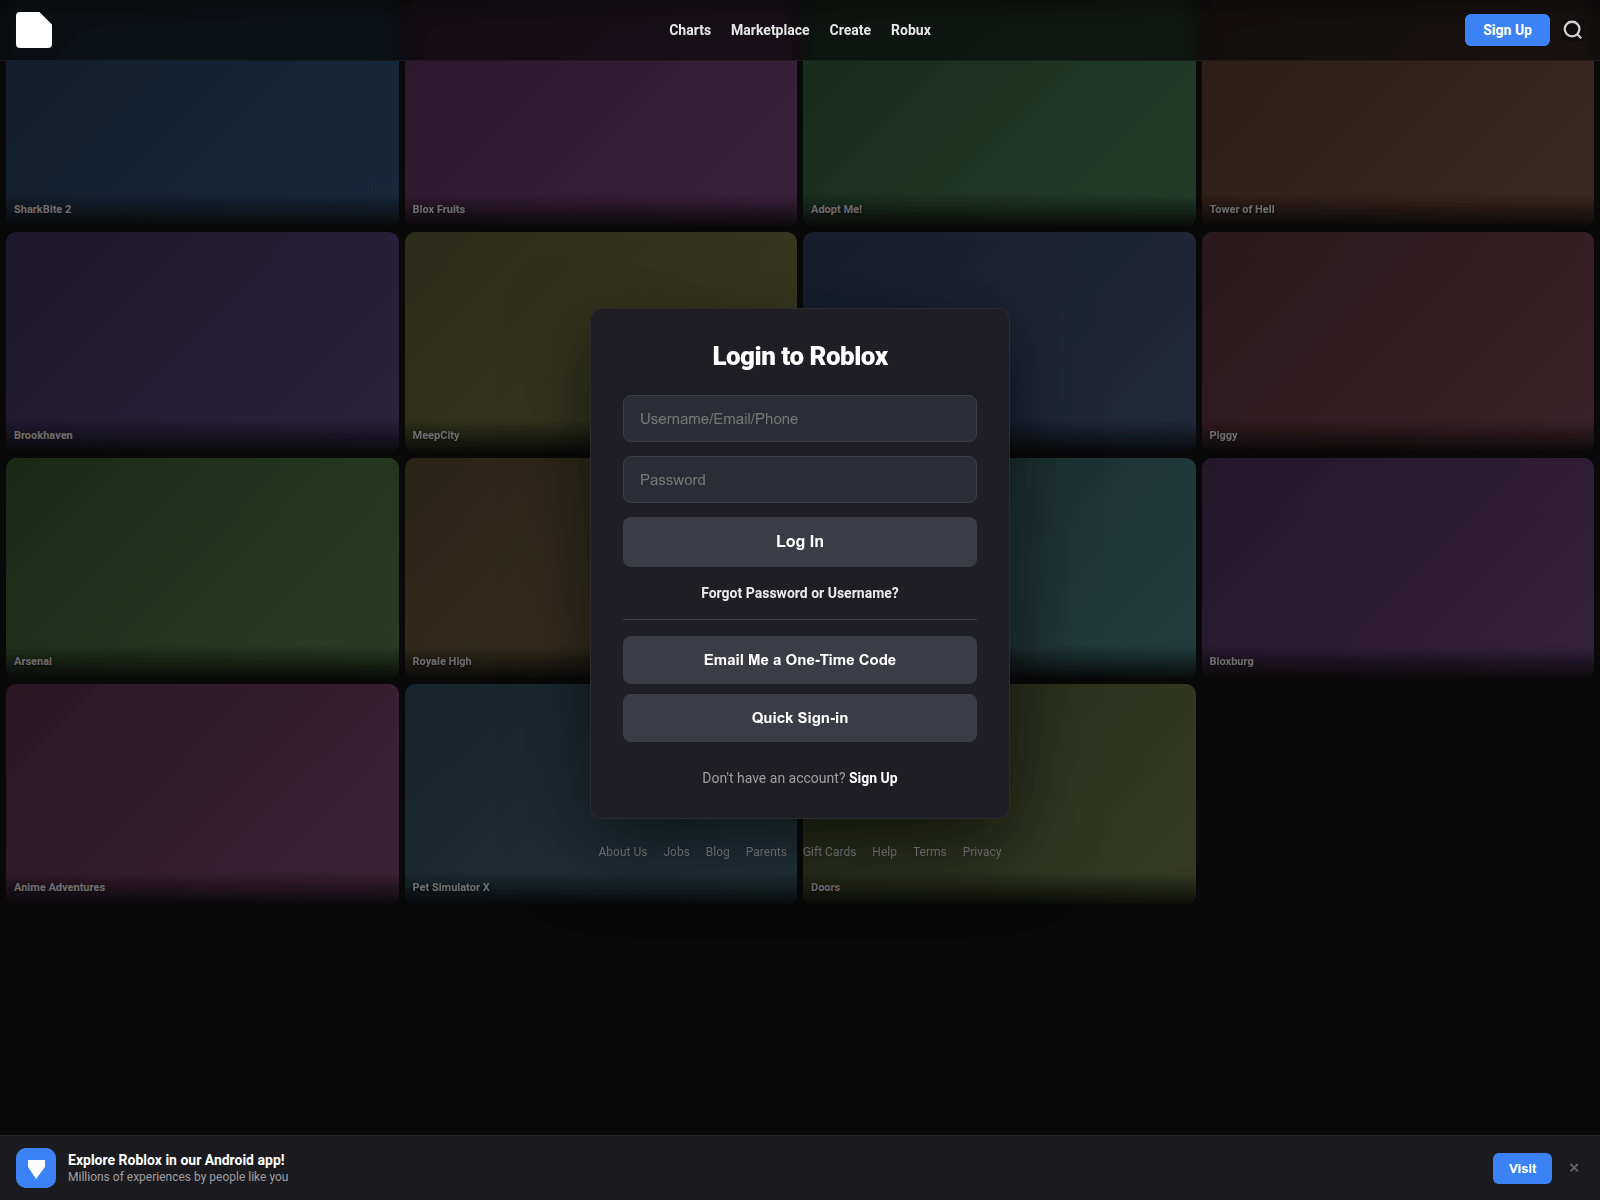
Task: Open the Create nav item
Action: click(850, 30)
